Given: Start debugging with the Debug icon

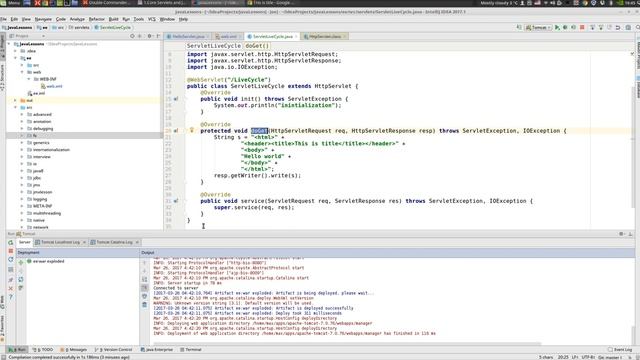Looking at the screenshot, I should (565, 27).
